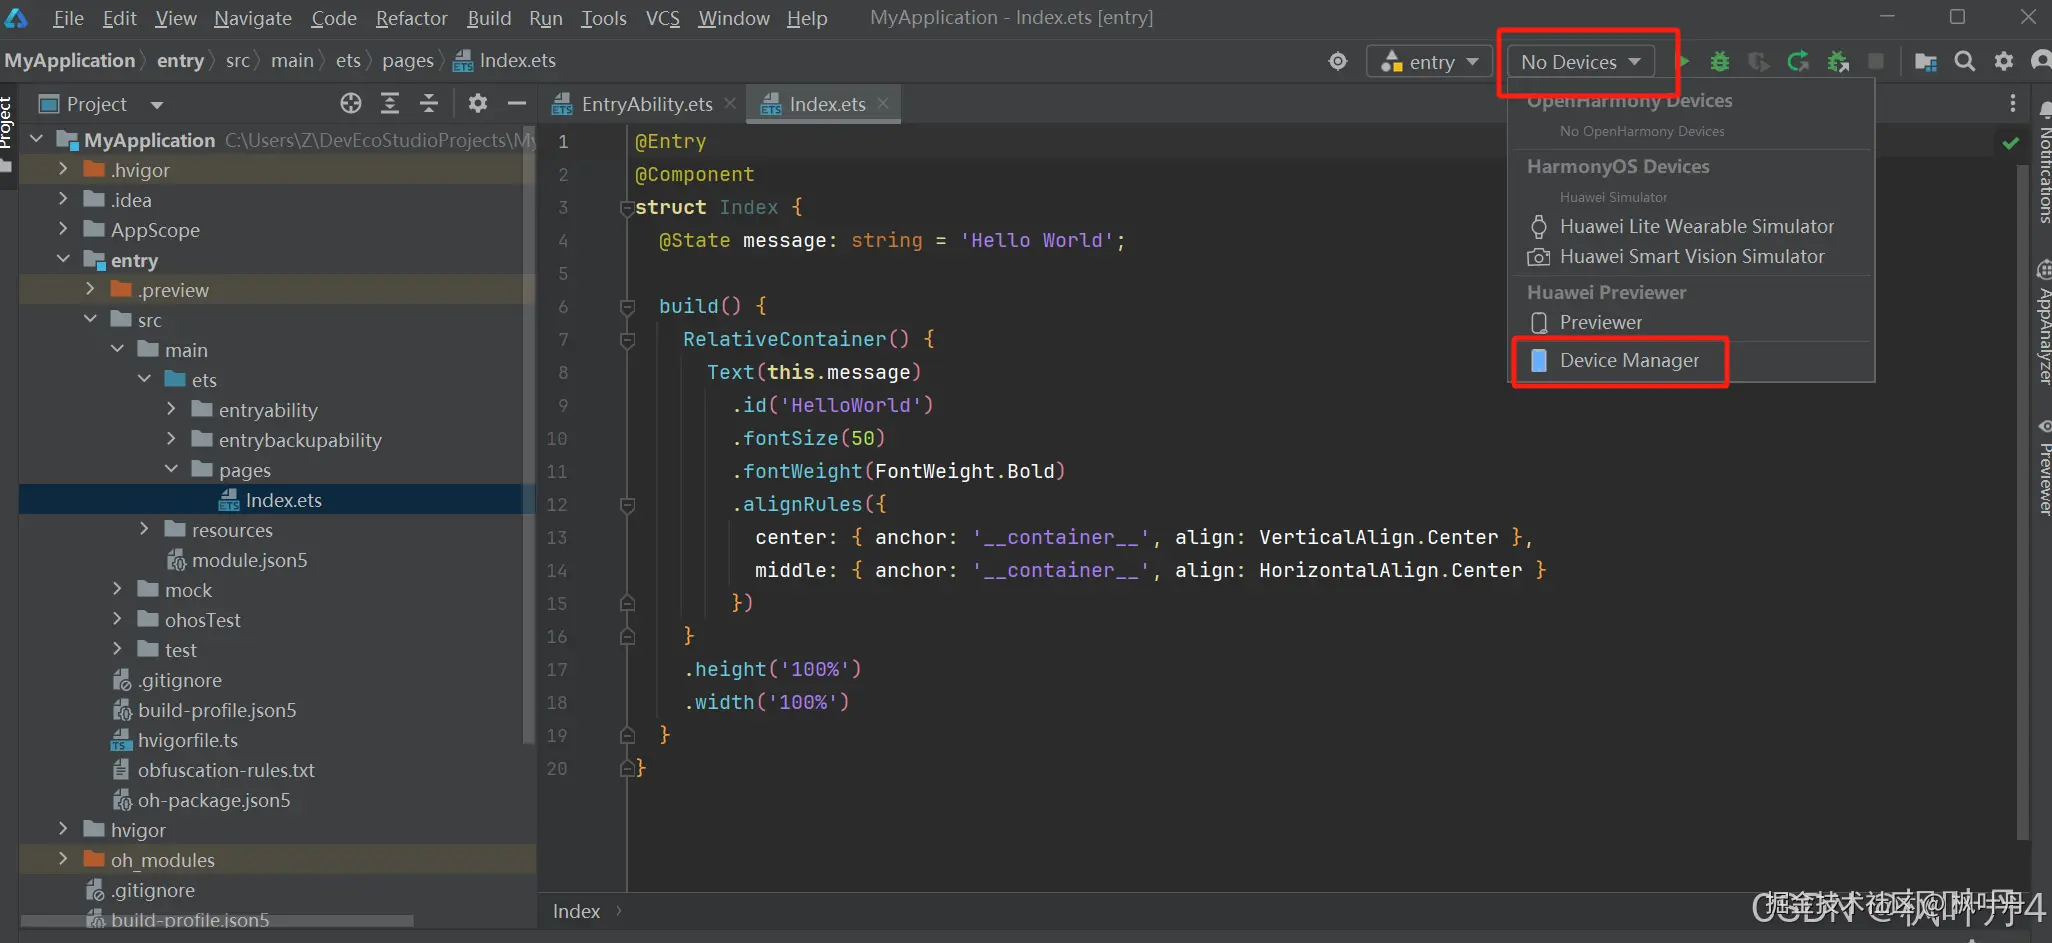This screenshot has width=2052, height=943.
Task: Click the Run play icon
Action: tap(1684, 62)
